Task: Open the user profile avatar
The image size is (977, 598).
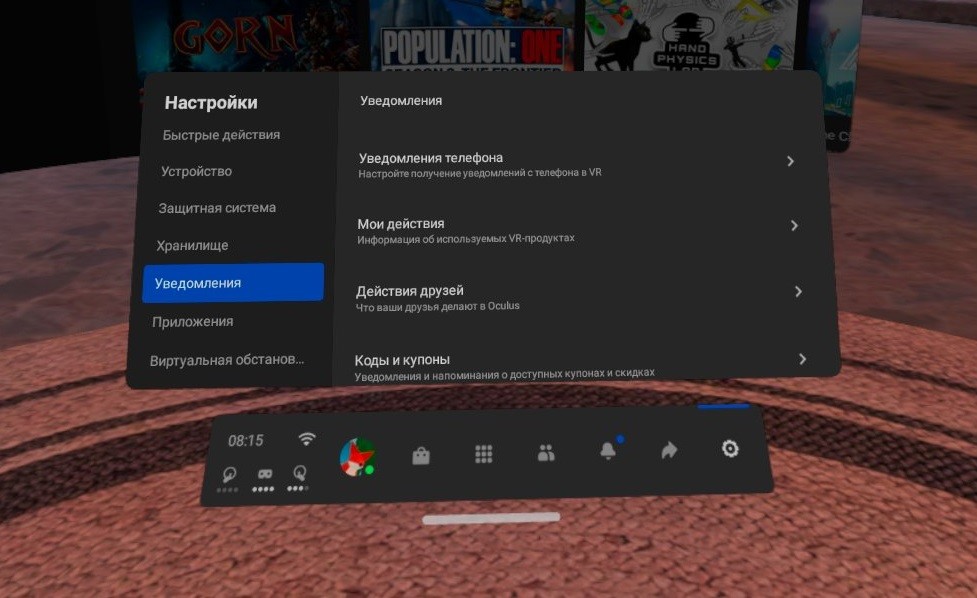Action: [357, 457]
